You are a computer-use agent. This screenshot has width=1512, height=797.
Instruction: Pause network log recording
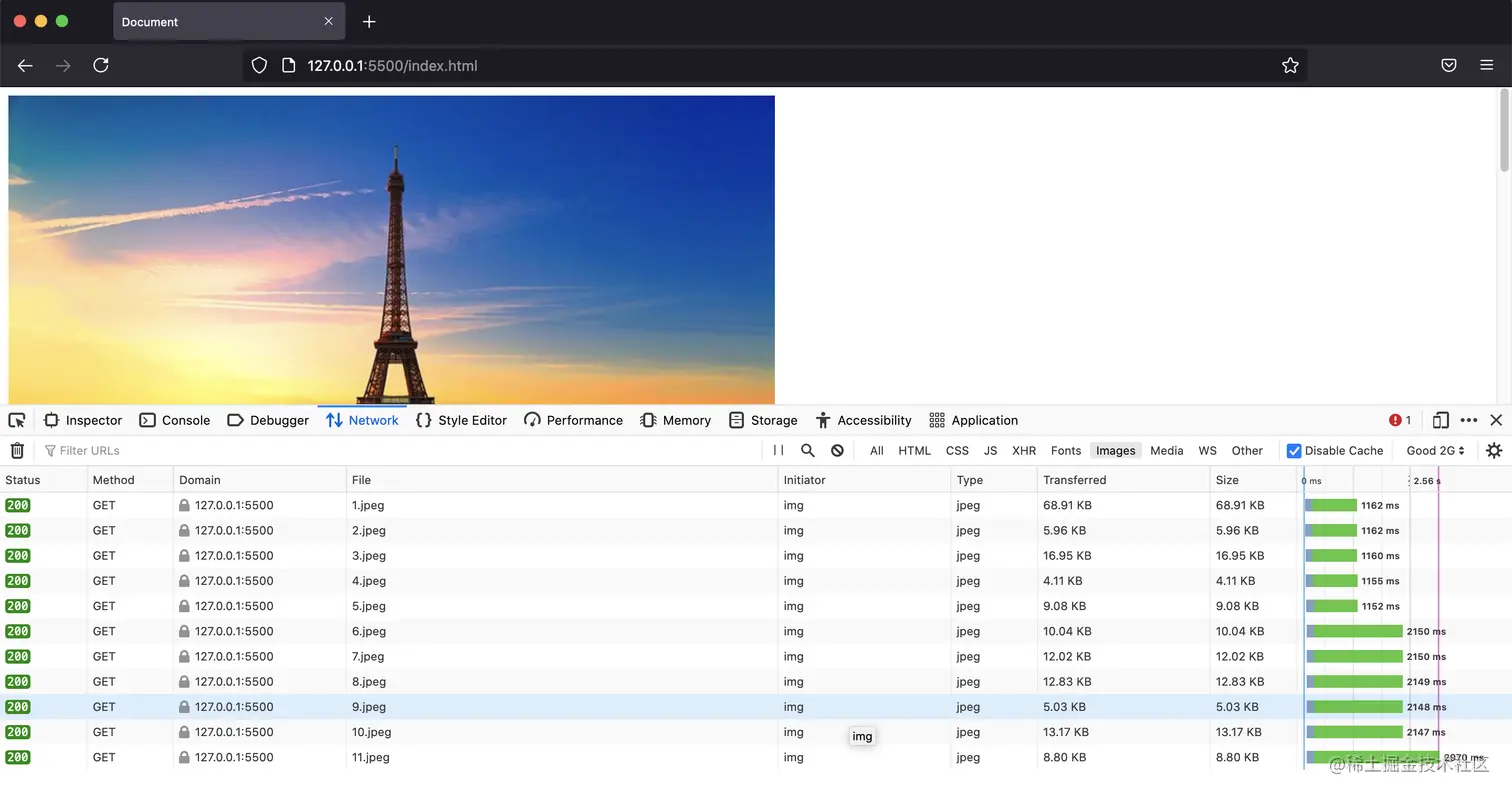(x=778, y=450)
